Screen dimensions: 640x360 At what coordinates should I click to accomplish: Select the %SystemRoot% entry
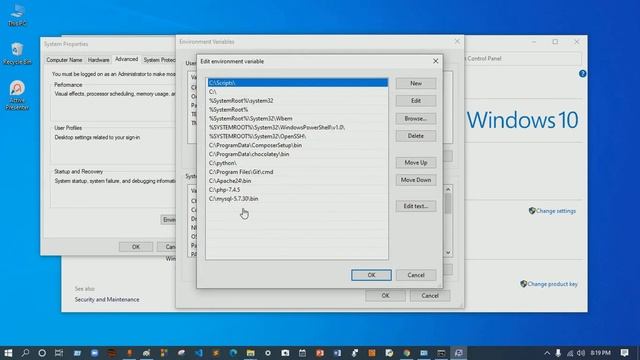[x=297, y=109]
